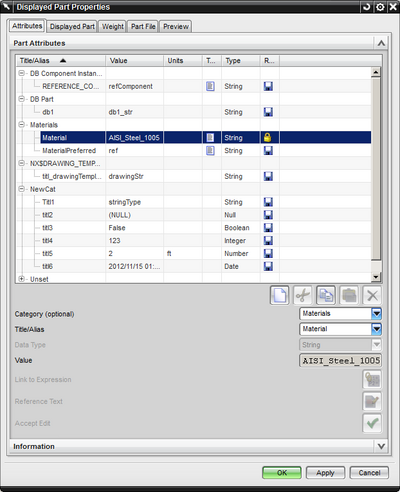Click the db1_str value cell
This screenshot has height=492, width=400.
coord(135,112)
